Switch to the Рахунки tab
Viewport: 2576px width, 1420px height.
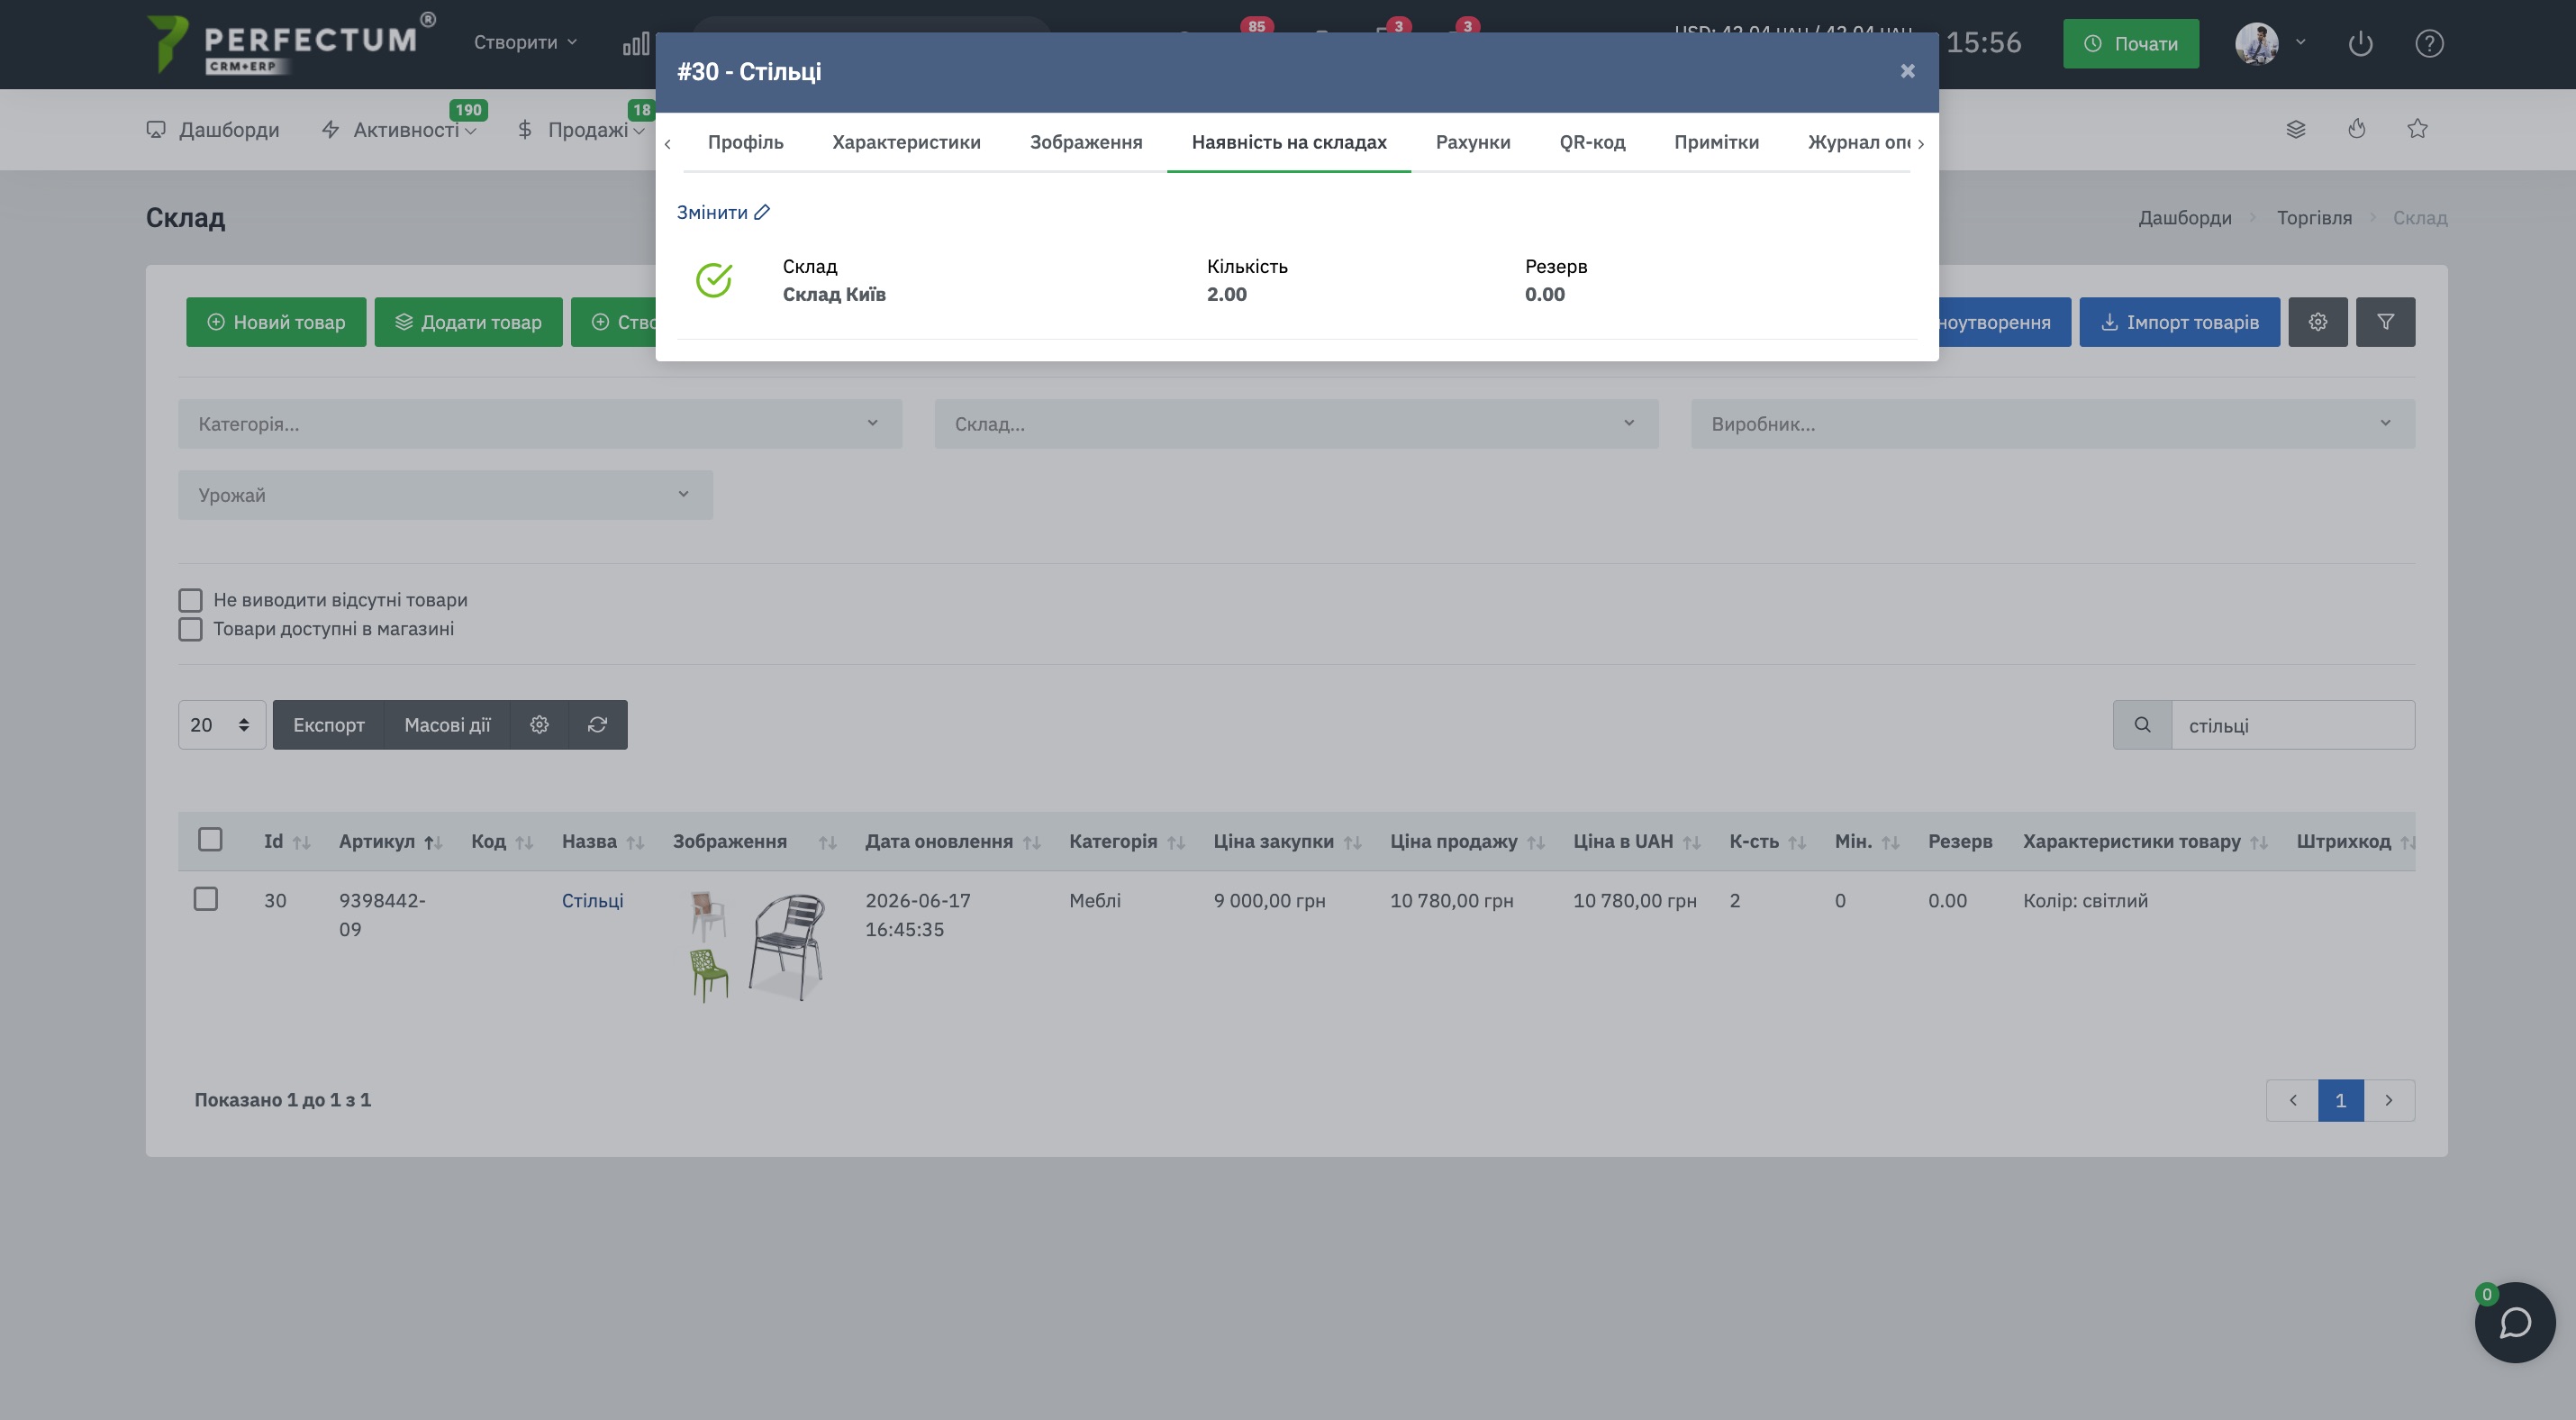coord(1472,142)
